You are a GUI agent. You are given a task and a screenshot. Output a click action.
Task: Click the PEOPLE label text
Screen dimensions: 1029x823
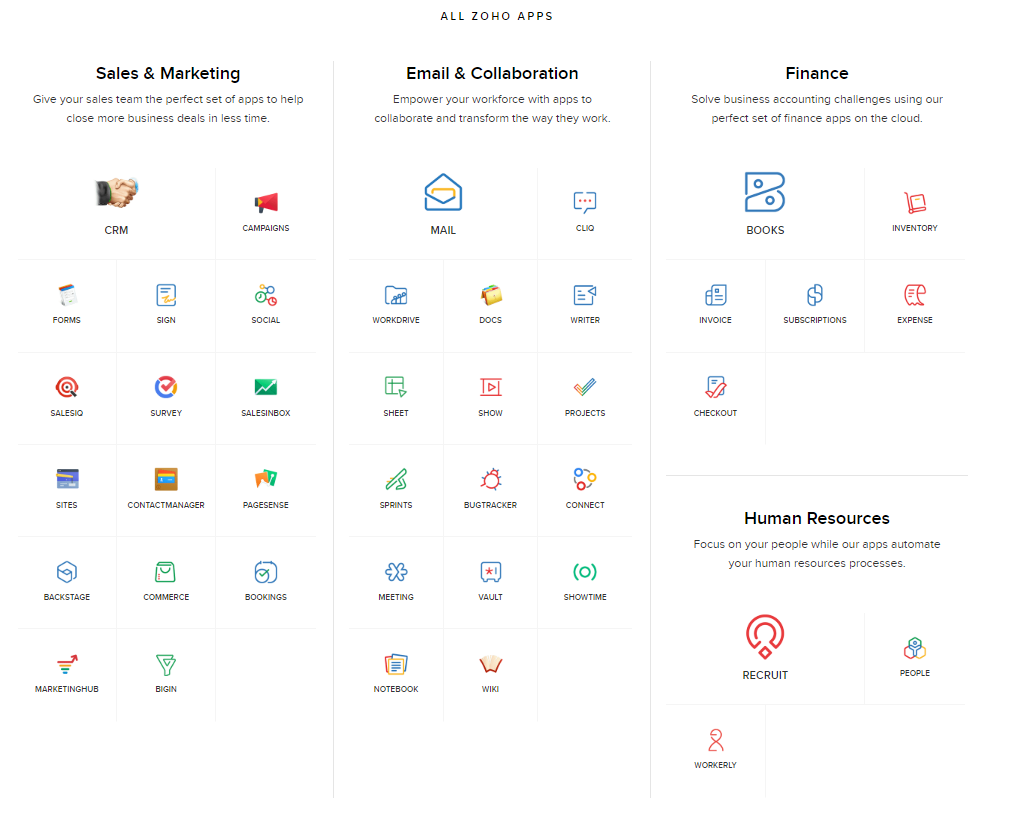pos(915,673)
